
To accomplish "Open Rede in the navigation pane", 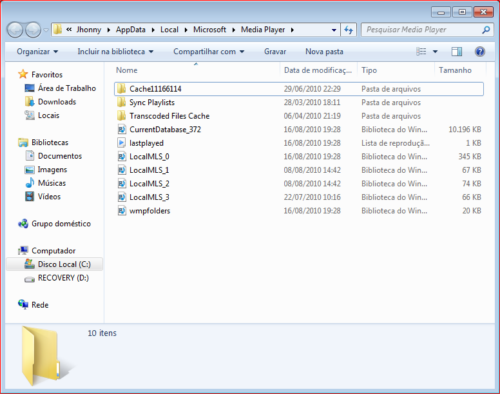I will point(40,305).
